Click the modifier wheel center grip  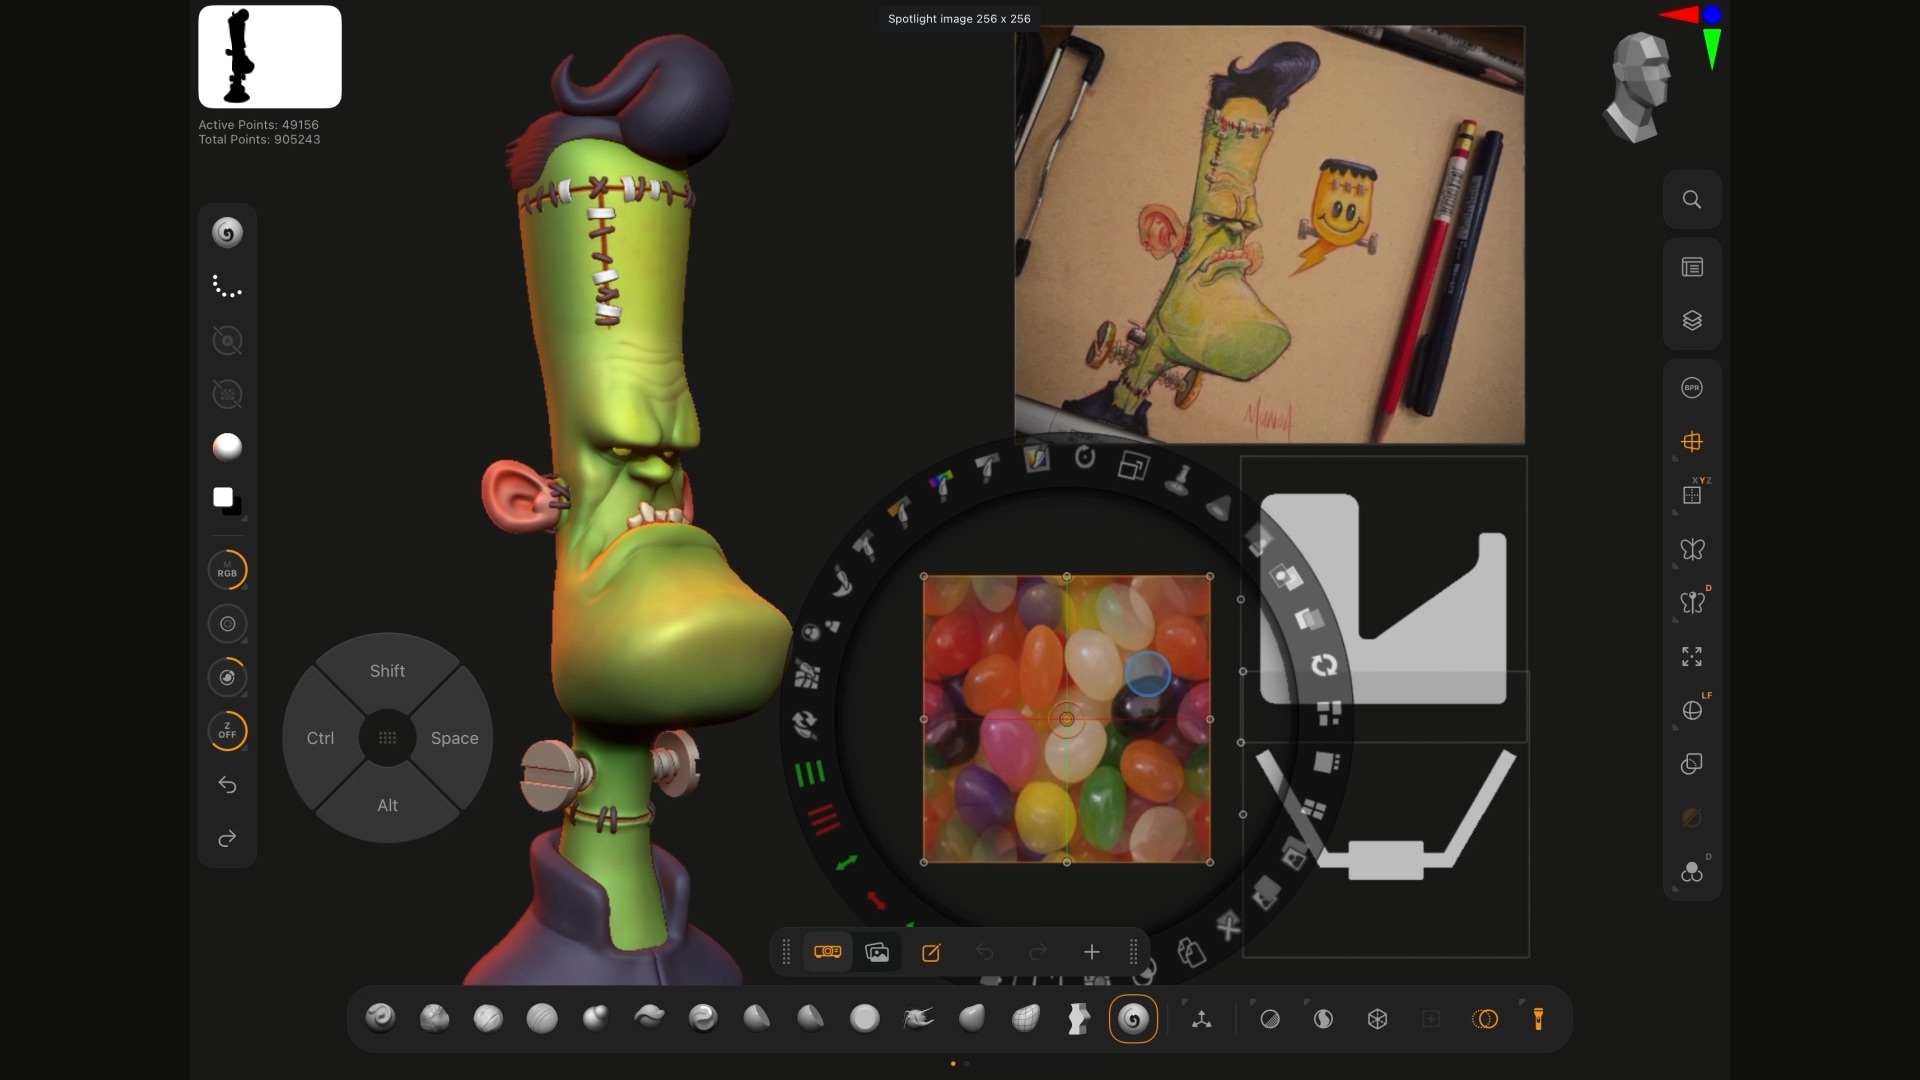[387, 738]
